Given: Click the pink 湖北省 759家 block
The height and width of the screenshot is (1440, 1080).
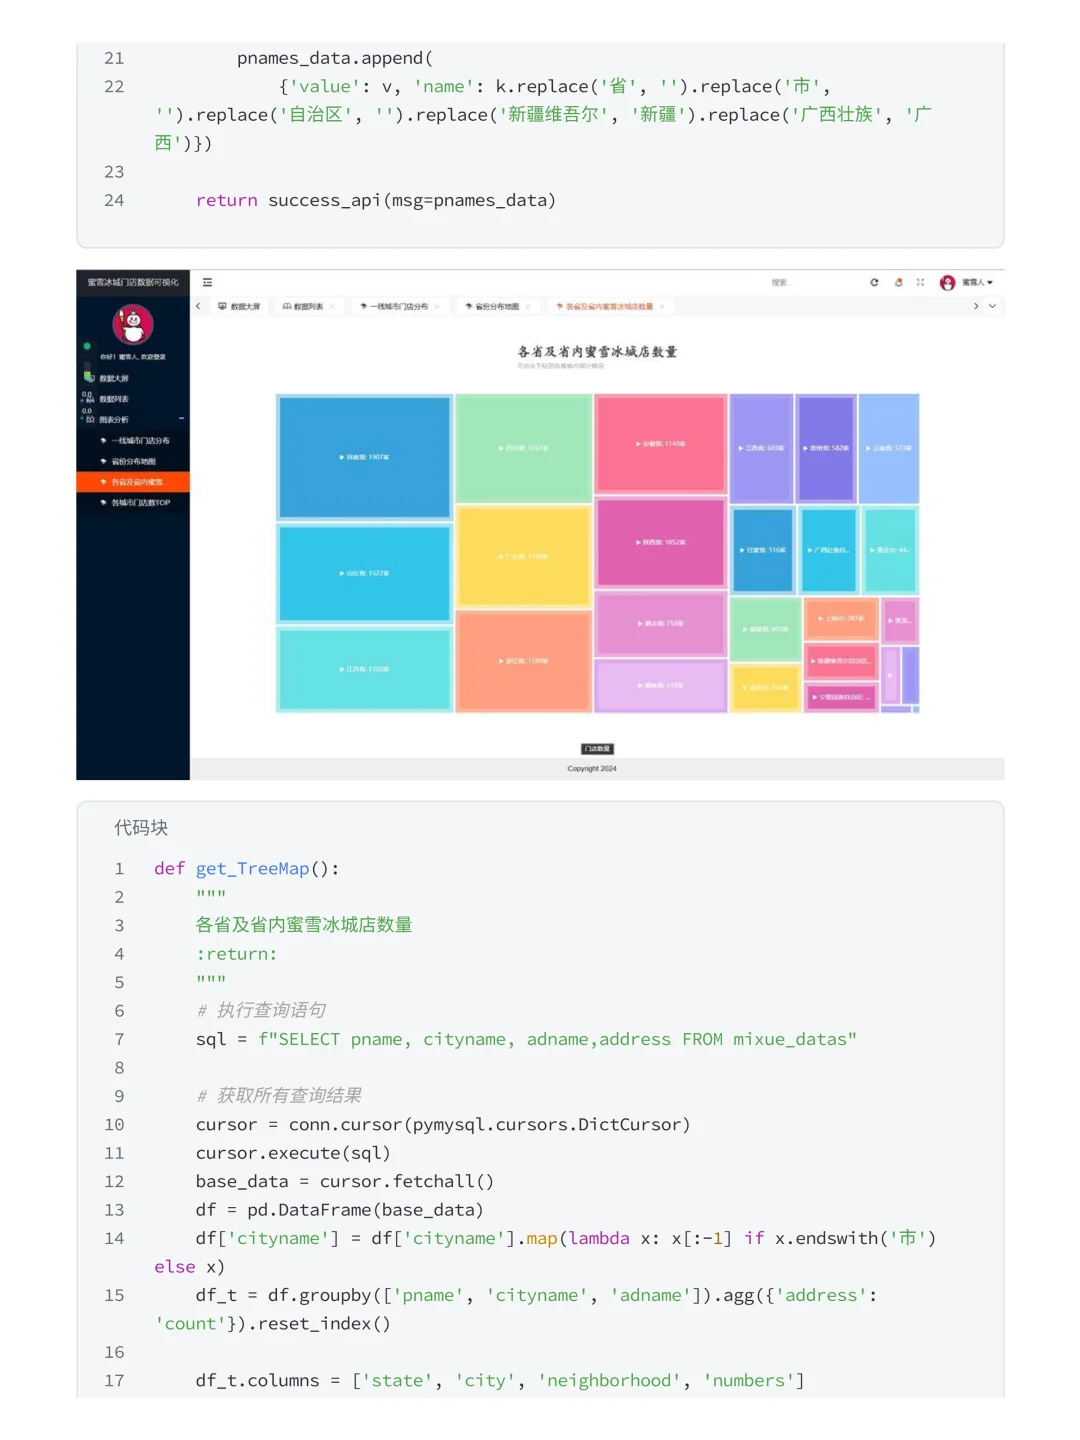Looking at the screenshot, I should (x=660, y=623).
